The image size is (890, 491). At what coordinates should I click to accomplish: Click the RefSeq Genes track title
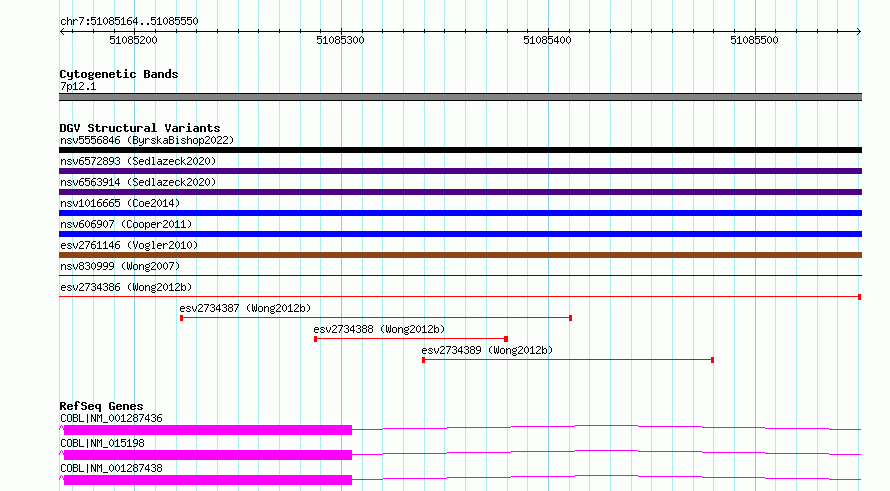tap(101, 406)
